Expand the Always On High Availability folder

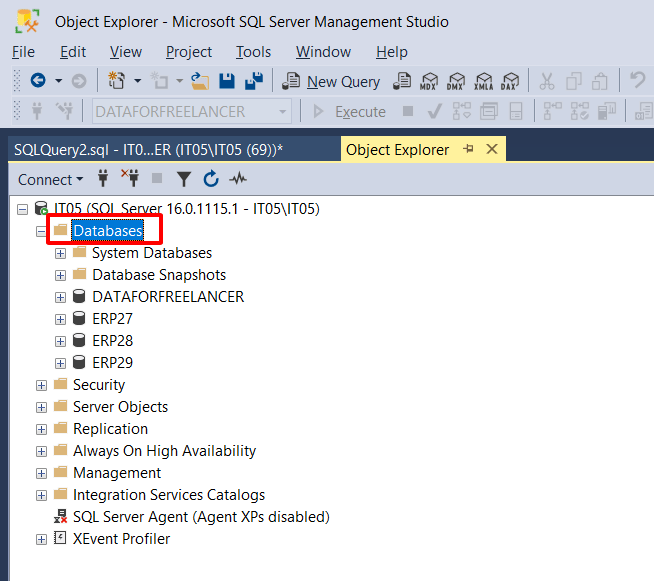pyautogui.click(x=41, y=451)
